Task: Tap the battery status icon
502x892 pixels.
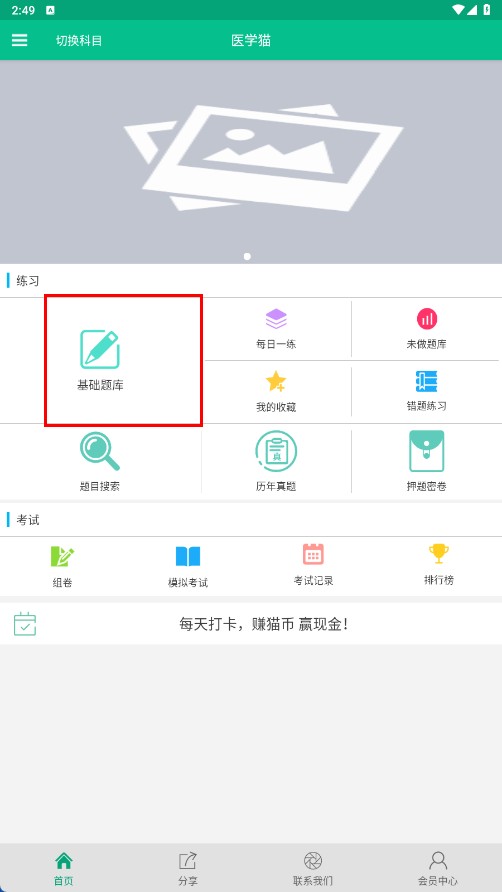Action: coord(487,10)
